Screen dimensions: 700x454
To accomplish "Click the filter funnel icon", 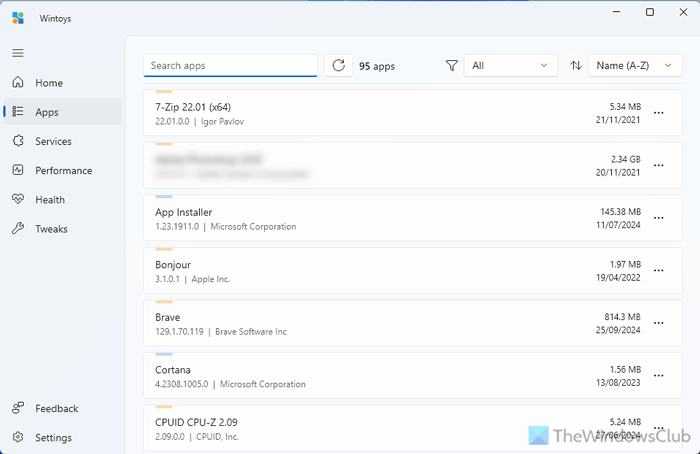I will point(452,66).
